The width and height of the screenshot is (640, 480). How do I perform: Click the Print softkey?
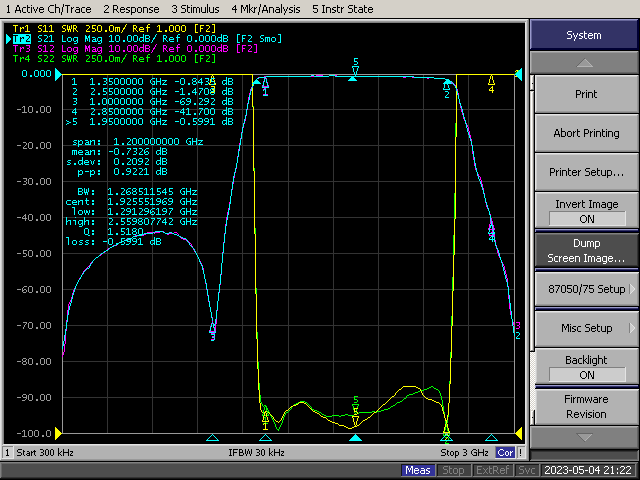coord(586,94)
